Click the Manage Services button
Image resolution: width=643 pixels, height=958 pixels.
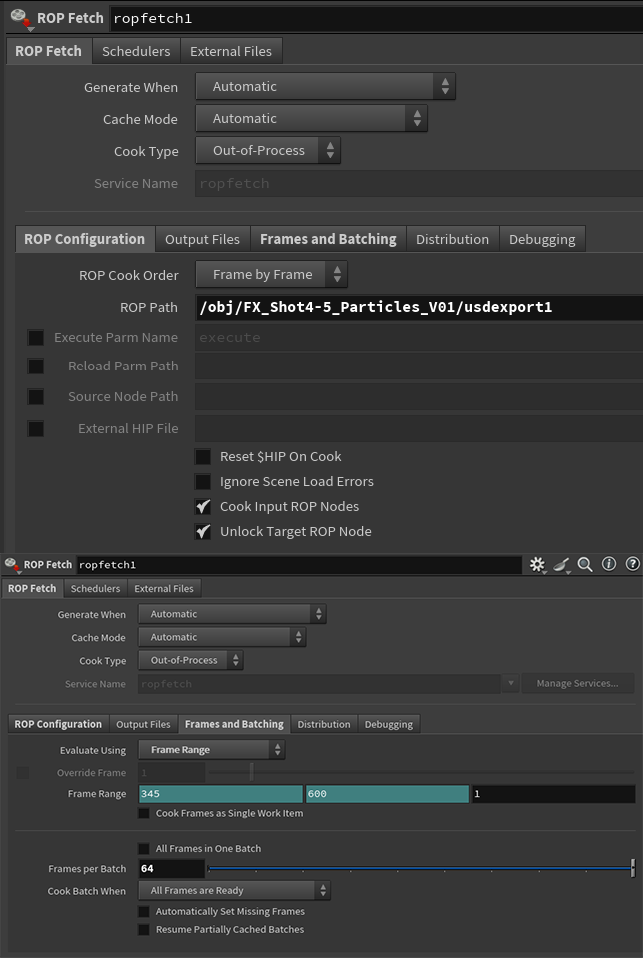pyautogui.click(x=575, y=684)
